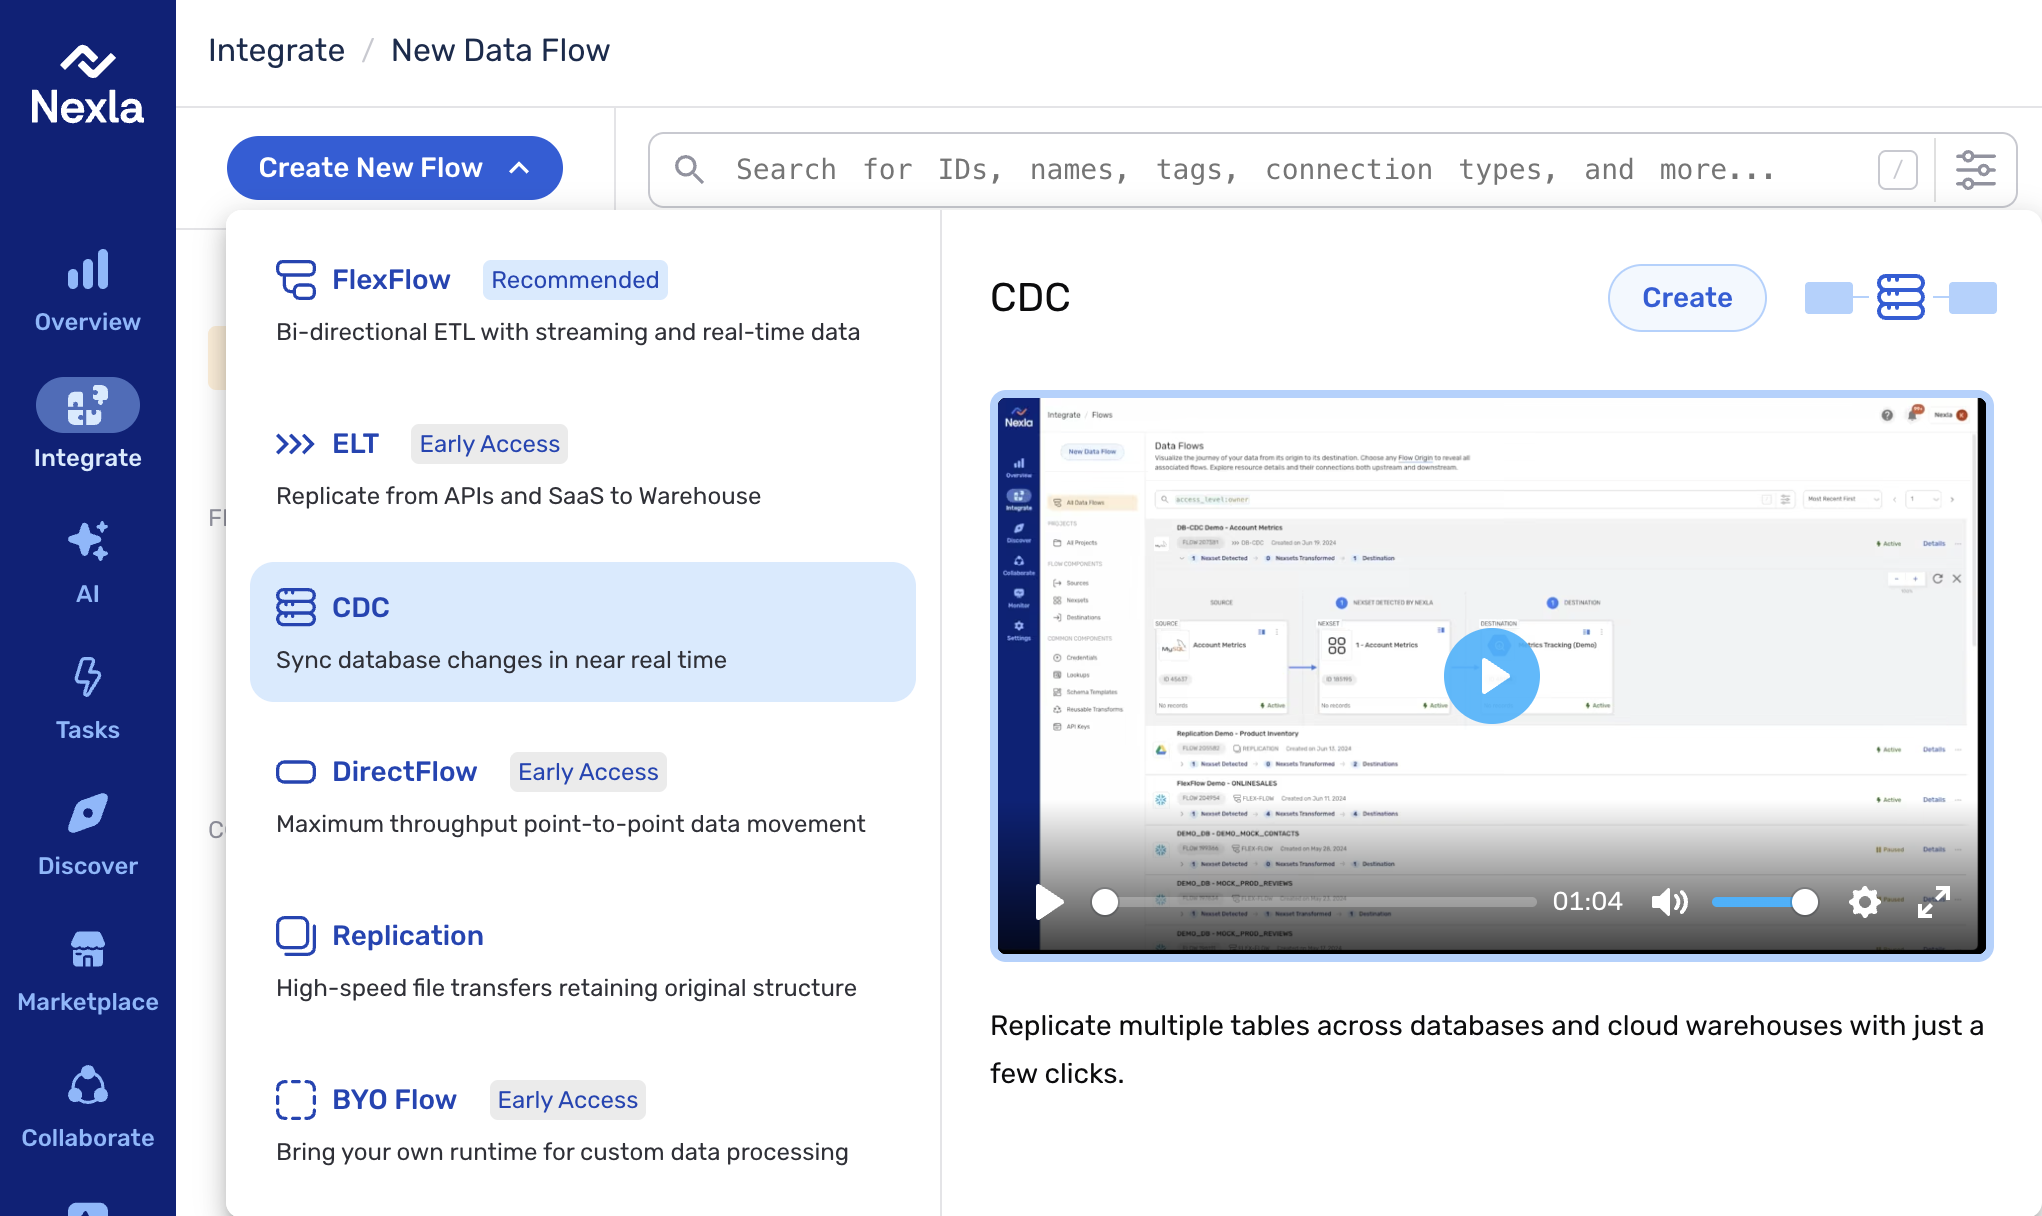The image size is (2042, 1216).
Task: Open the Marketplace sidebar section
Action: point(88,970)
